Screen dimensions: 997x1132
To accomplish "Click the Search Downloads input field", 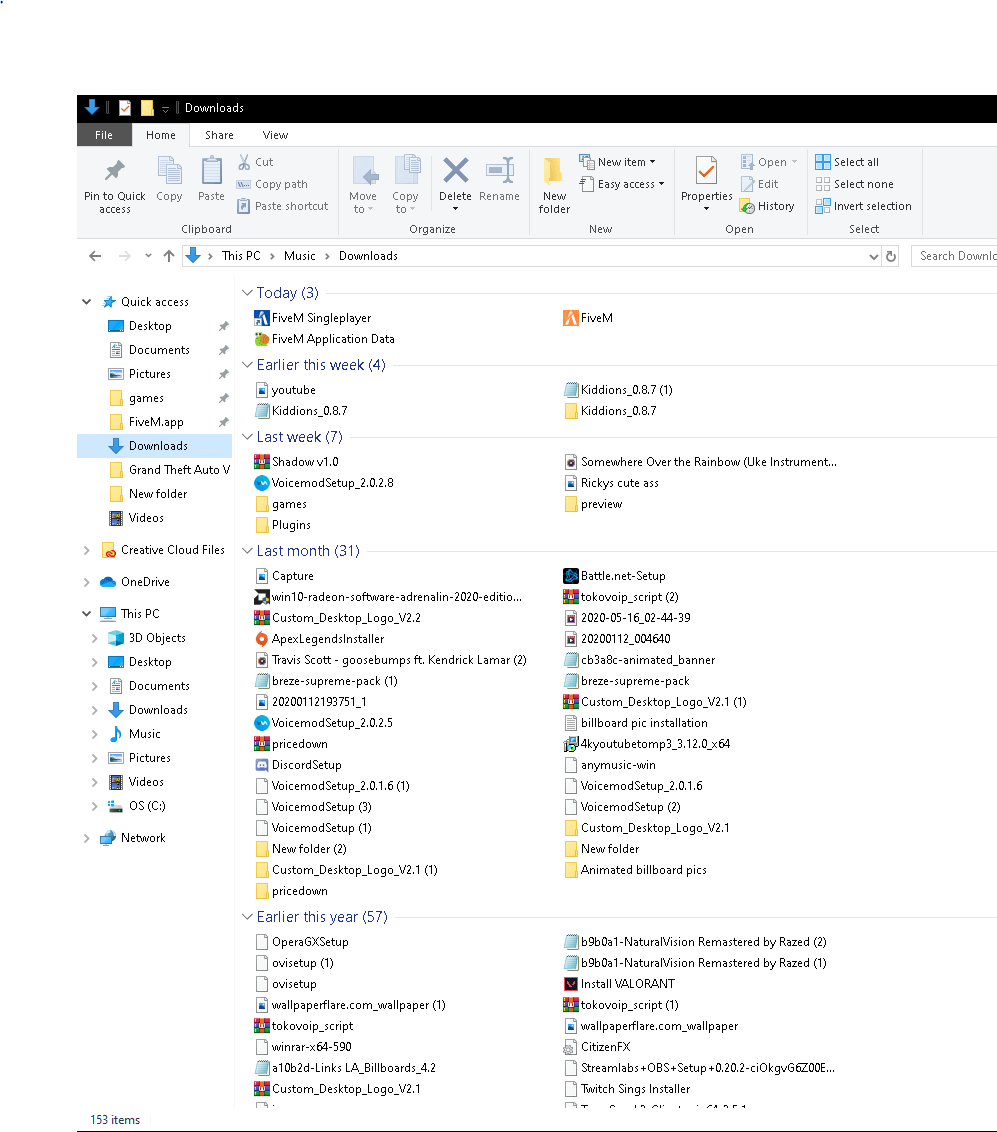I will coord(955,256).
